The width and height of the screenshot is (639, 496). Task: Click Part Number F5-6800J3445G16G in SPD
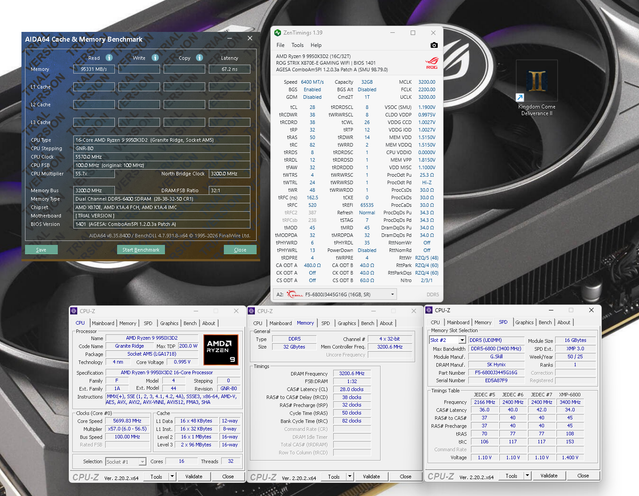[x=496, y=373]
